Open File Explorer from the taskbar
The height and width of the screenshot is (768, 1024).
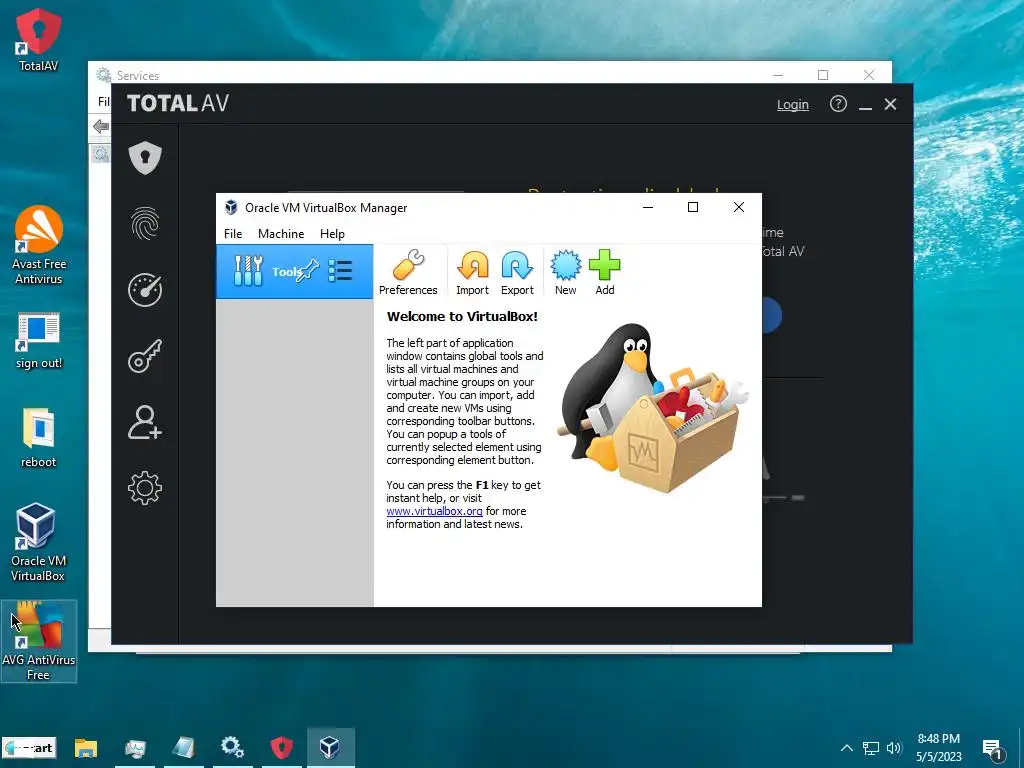click(x=86, y=748)
